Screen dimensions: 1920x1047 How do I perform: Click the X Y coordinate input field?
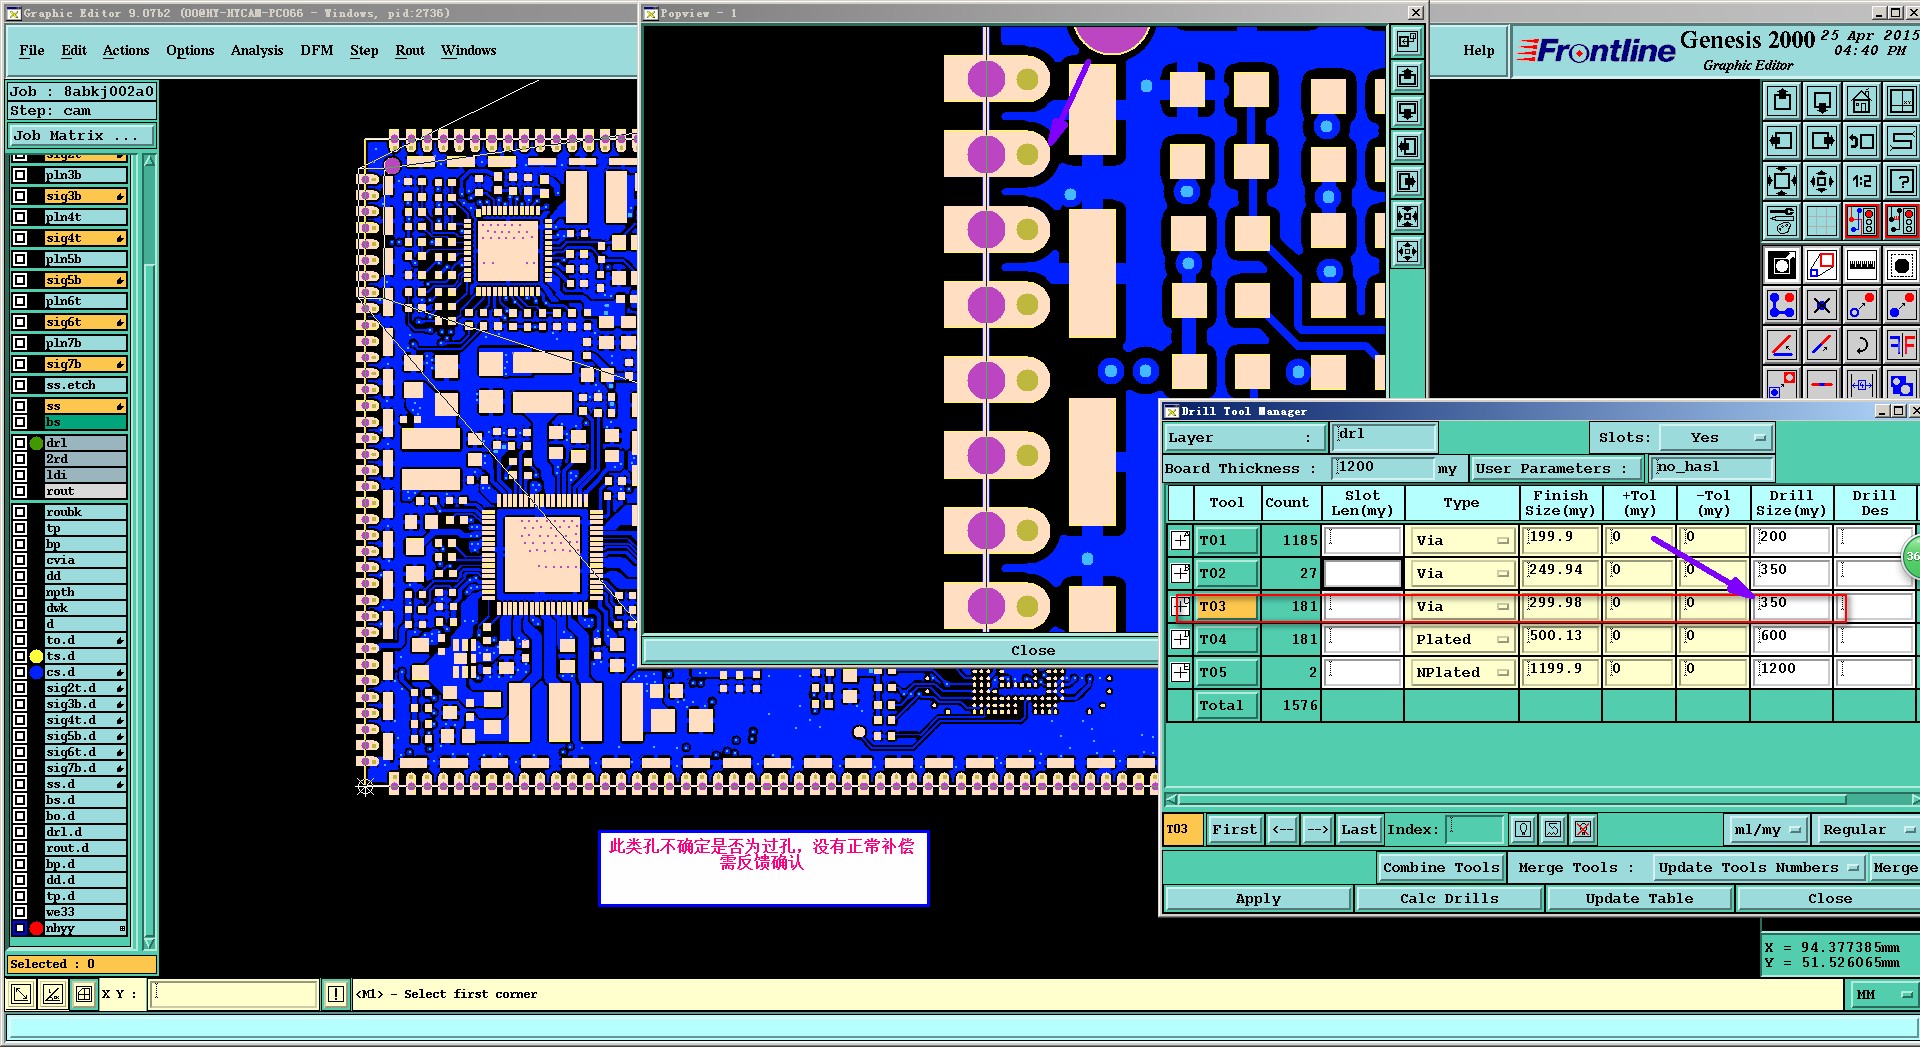pos(234,994)
